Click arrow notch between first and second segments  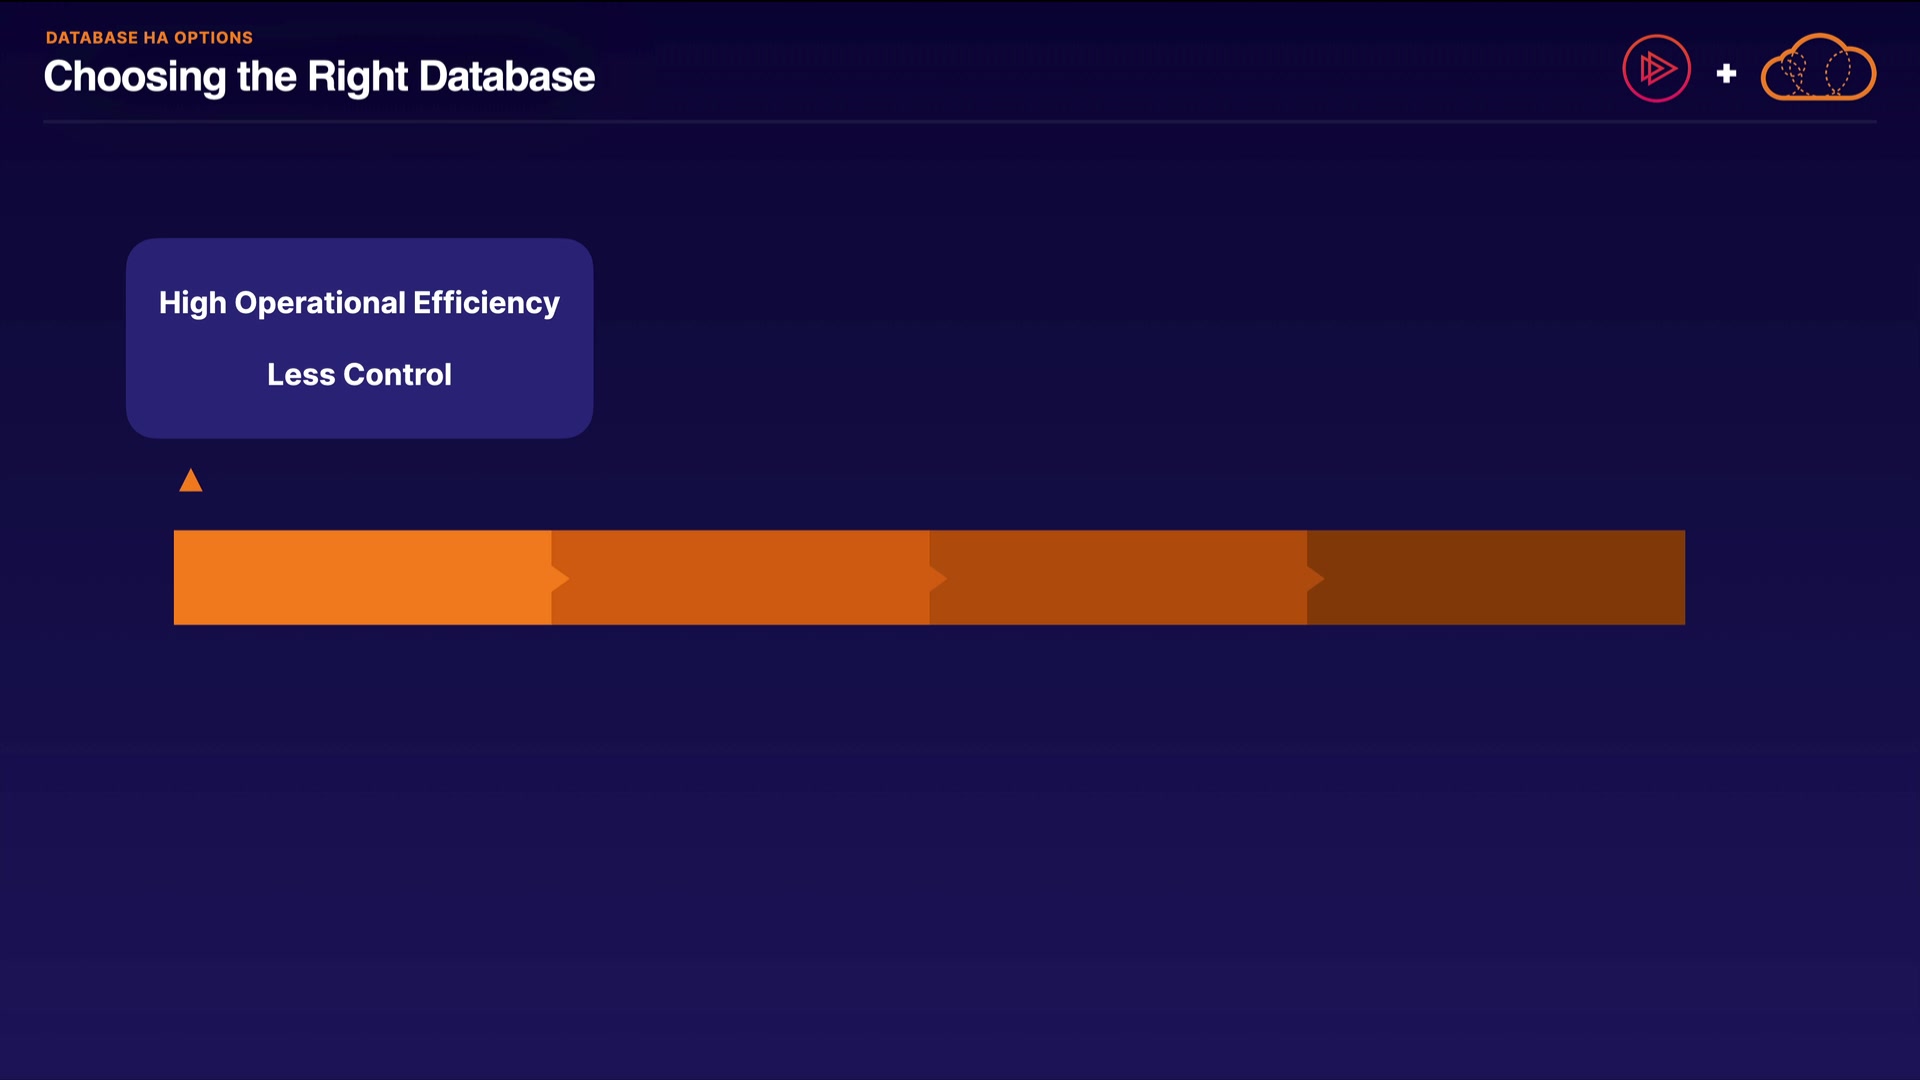click(560, 578)
